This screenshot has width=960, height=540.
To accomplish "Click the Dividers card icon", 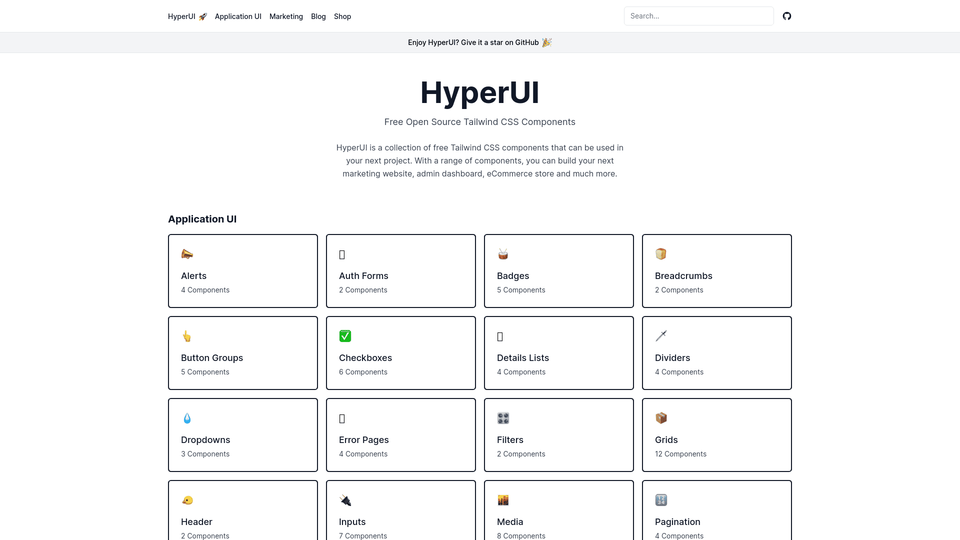I will point(661,336).
